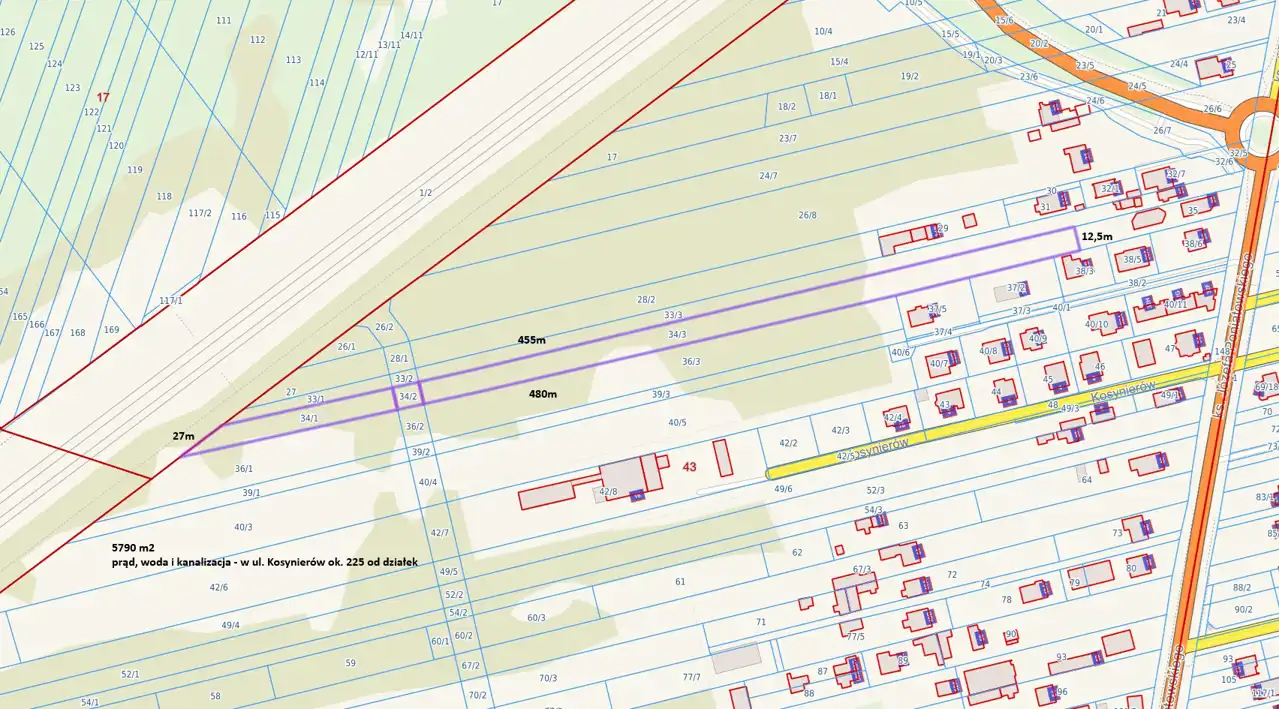Select the 27m width label
The height and width of the screenshot is (709, 1279).
[x=182, y=436]
